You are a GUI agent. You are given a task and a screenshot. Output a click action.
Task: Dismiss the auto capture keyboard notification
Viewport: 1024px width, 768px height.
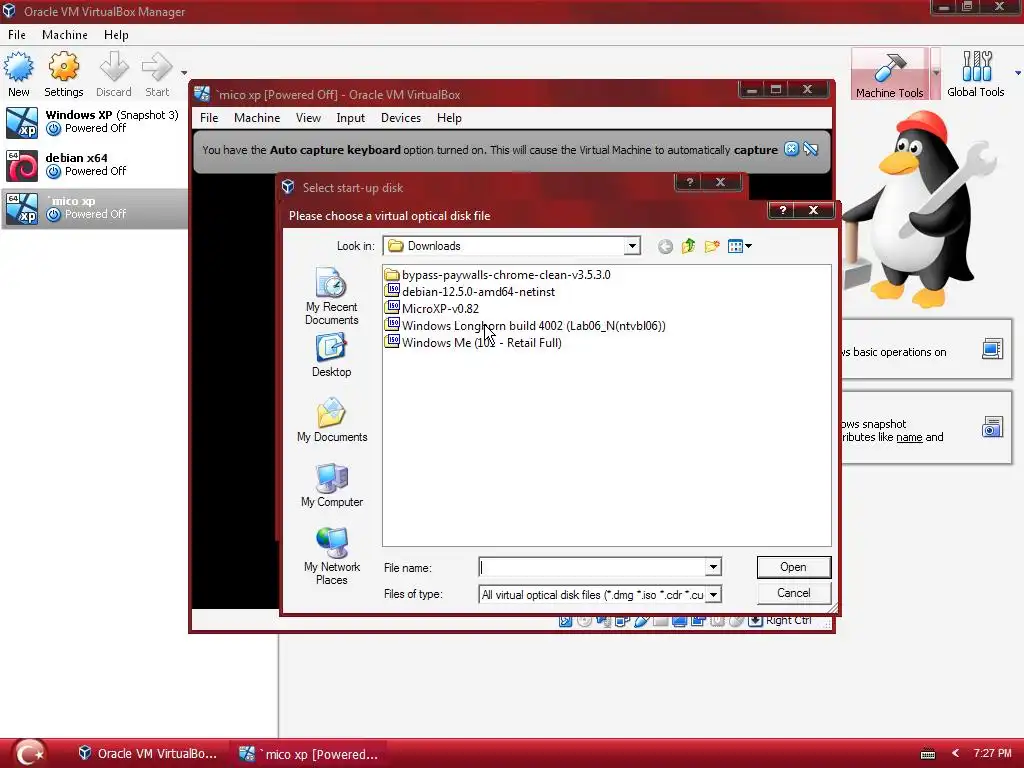(x=791, y=149)
